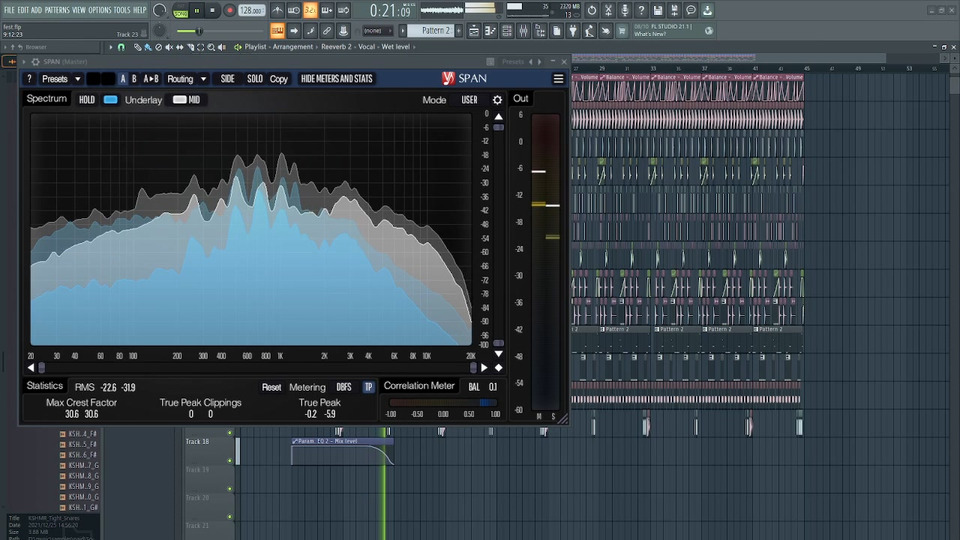Toggle typing keyboard to piano icon
960x540 pixels.
tap(277, 31)
